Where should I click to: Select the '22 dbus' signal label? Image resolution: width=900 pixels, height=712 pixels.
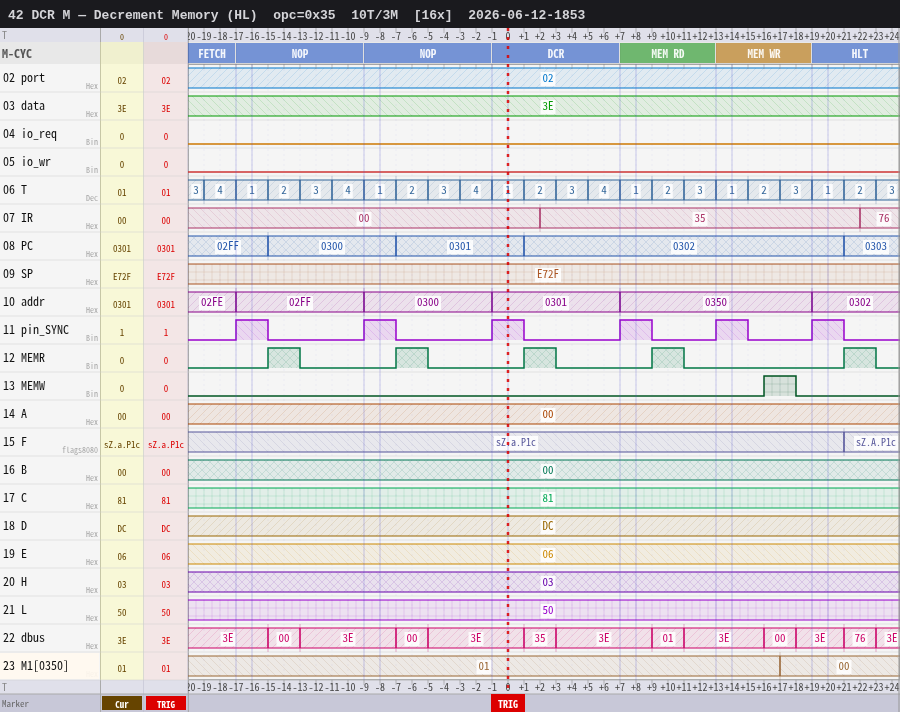(24, 638)
